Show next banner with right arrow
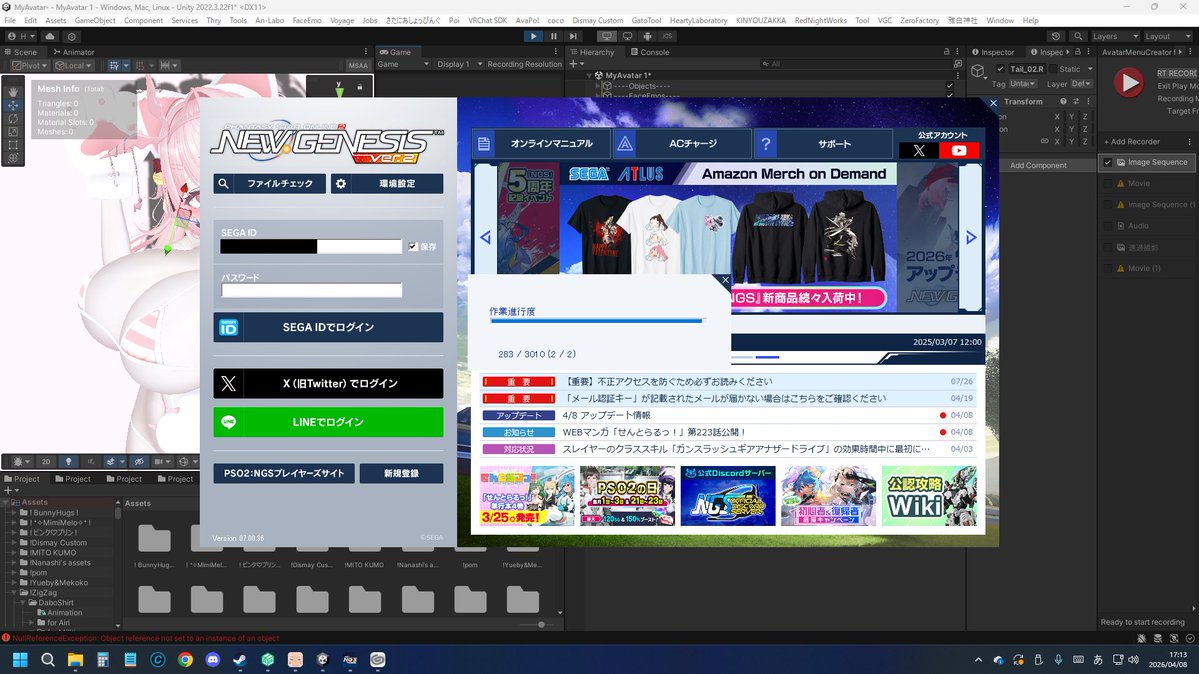 coord(970,238)
